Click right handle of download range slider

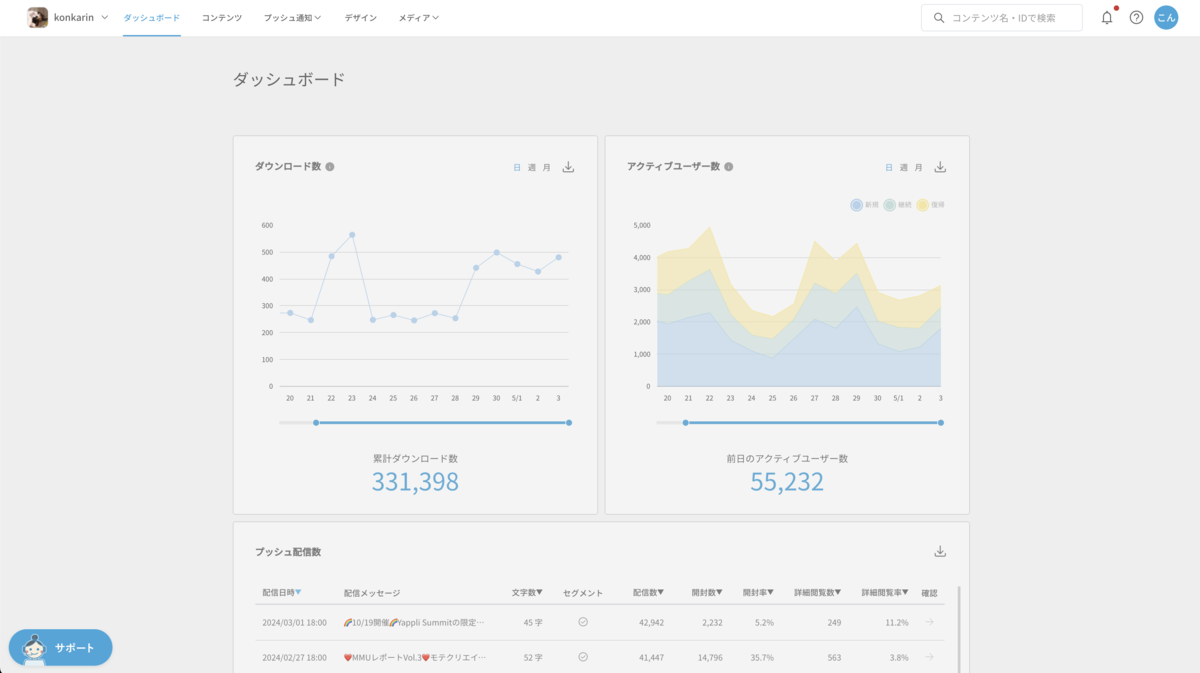[569, 423]
